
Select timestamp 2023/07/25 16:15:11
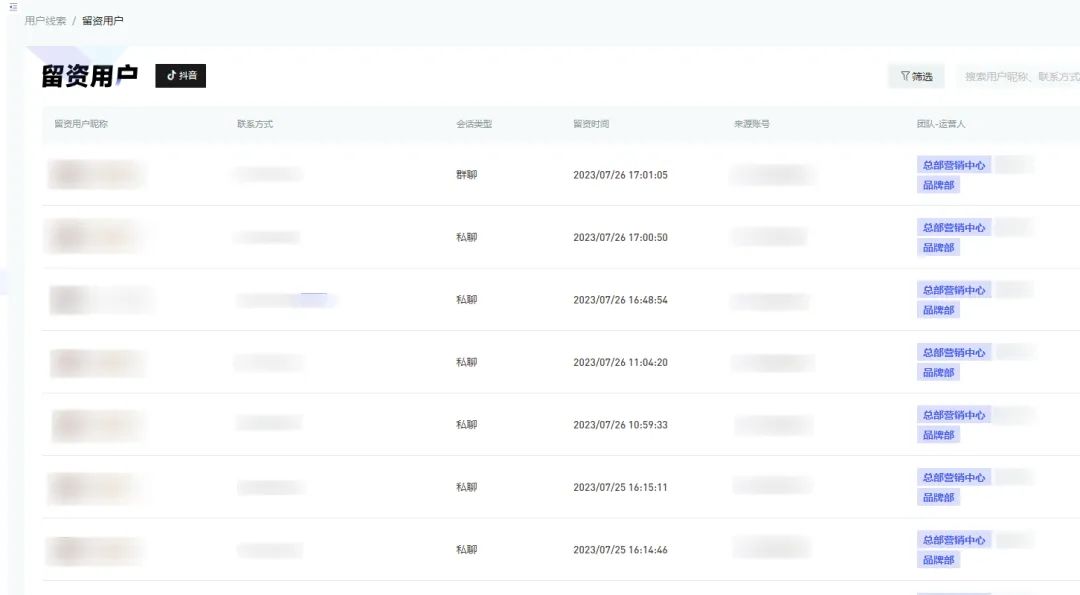621,488
